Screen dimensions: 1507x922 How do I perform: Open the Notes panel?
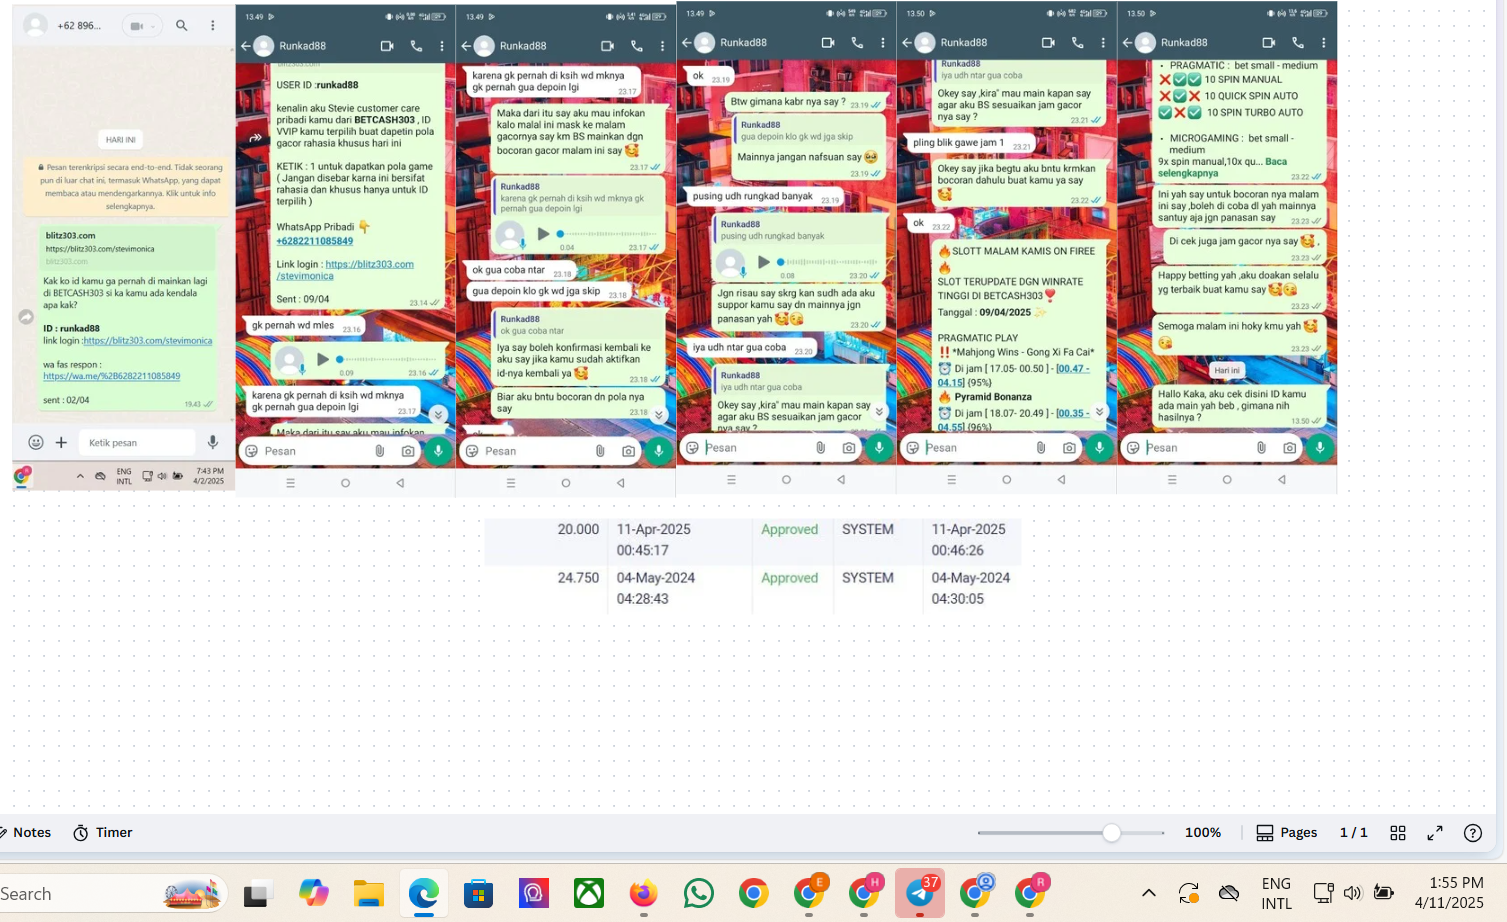[x=26, y=832]
